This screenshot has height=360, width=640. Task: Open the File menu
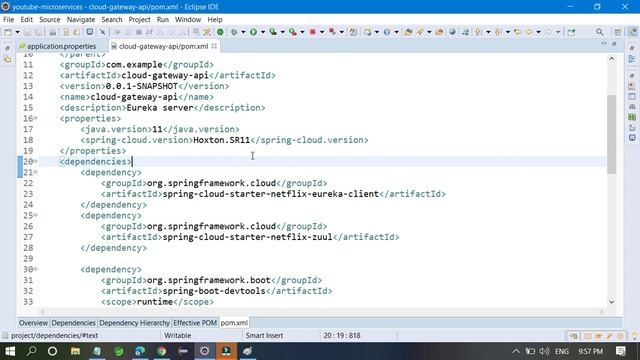[8, 20]
